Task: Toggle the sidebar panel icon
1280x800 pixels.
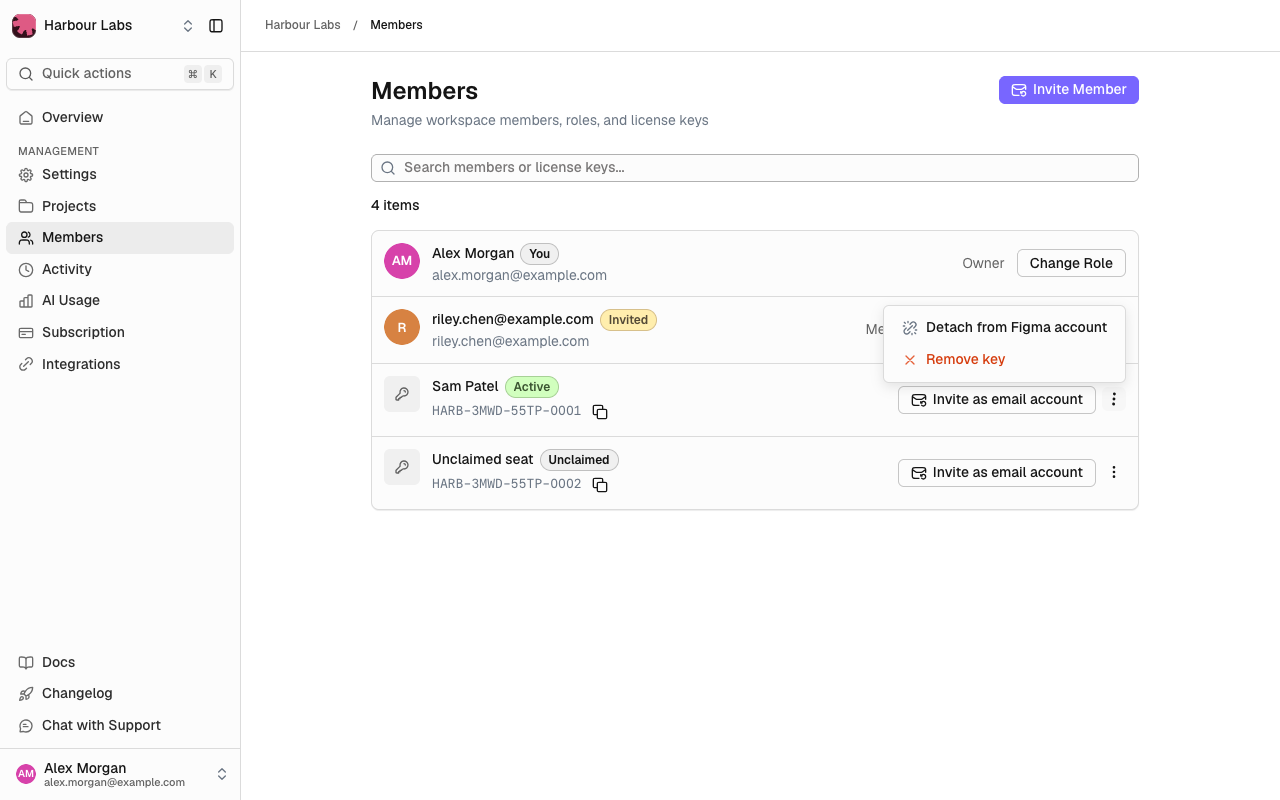Action: point(216,26)
